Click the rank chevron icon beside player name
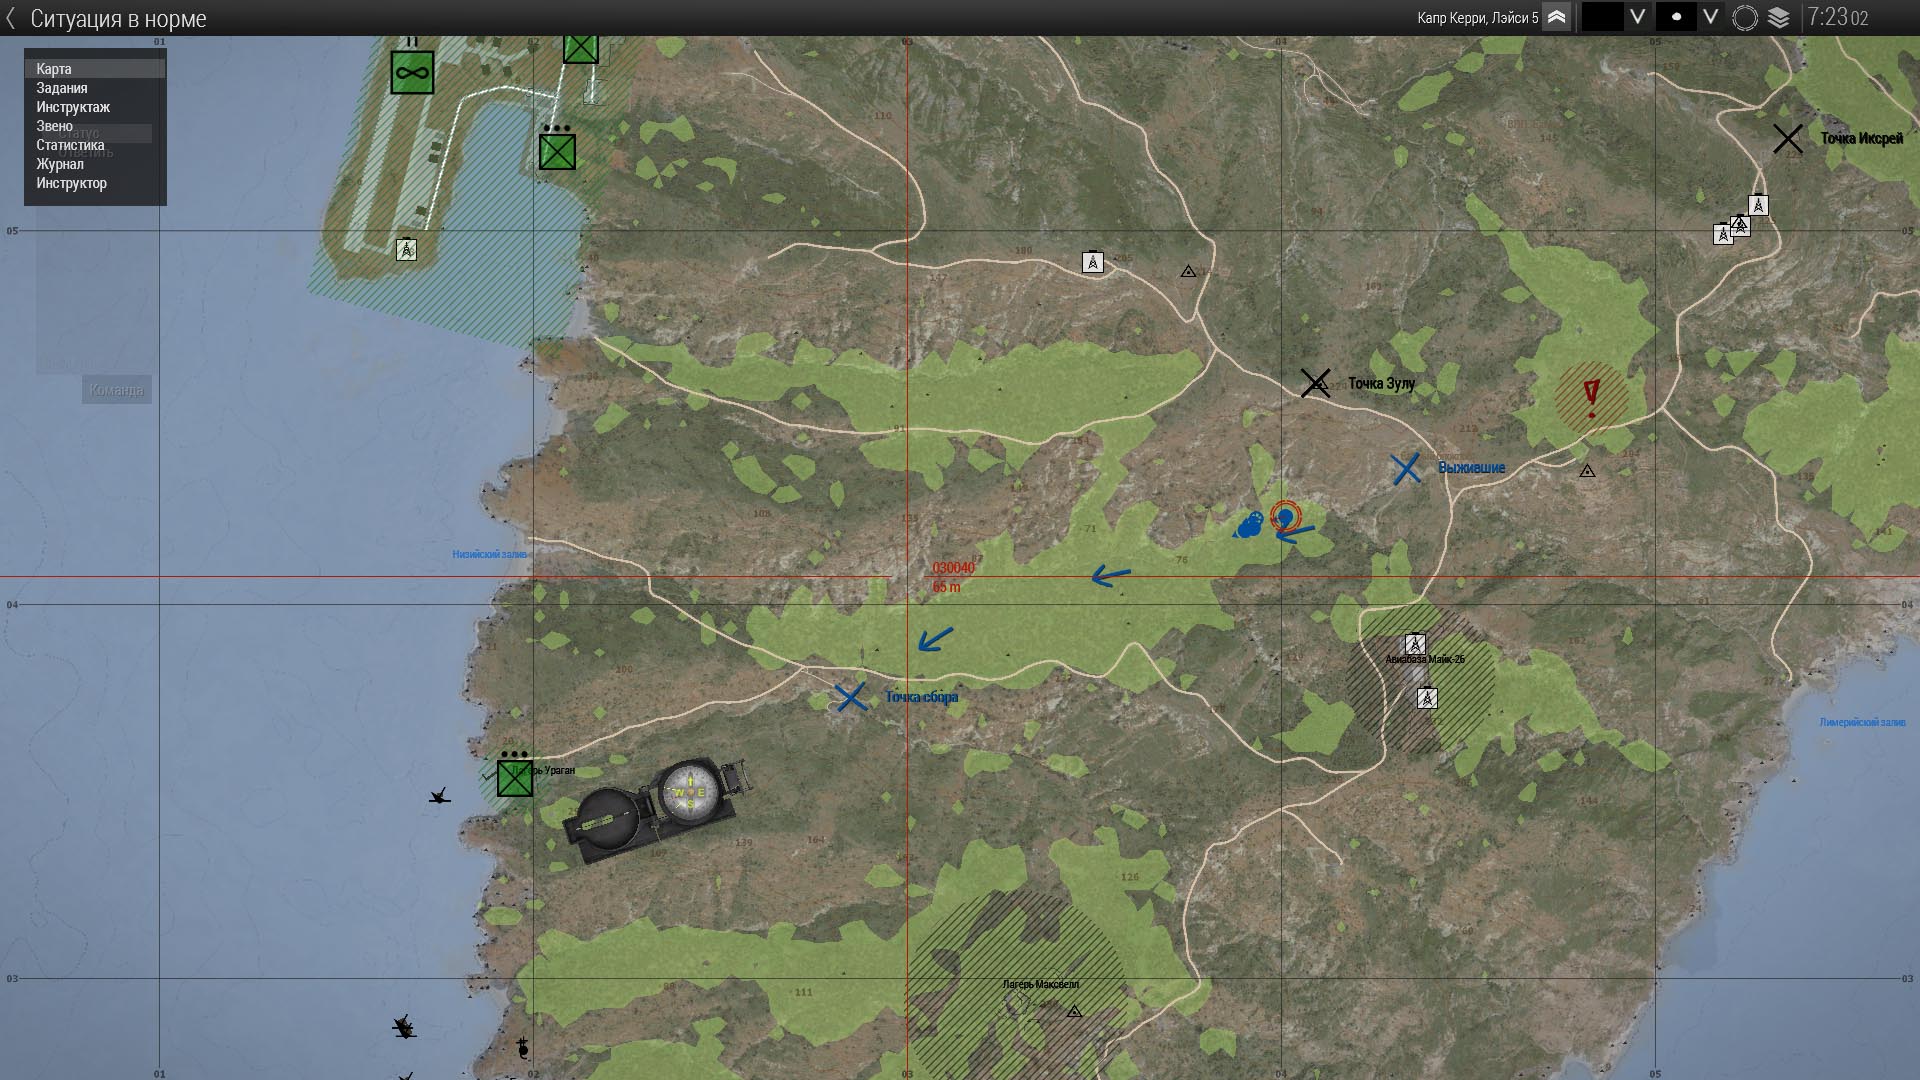1920x1080 pixels. [1556, 17]
